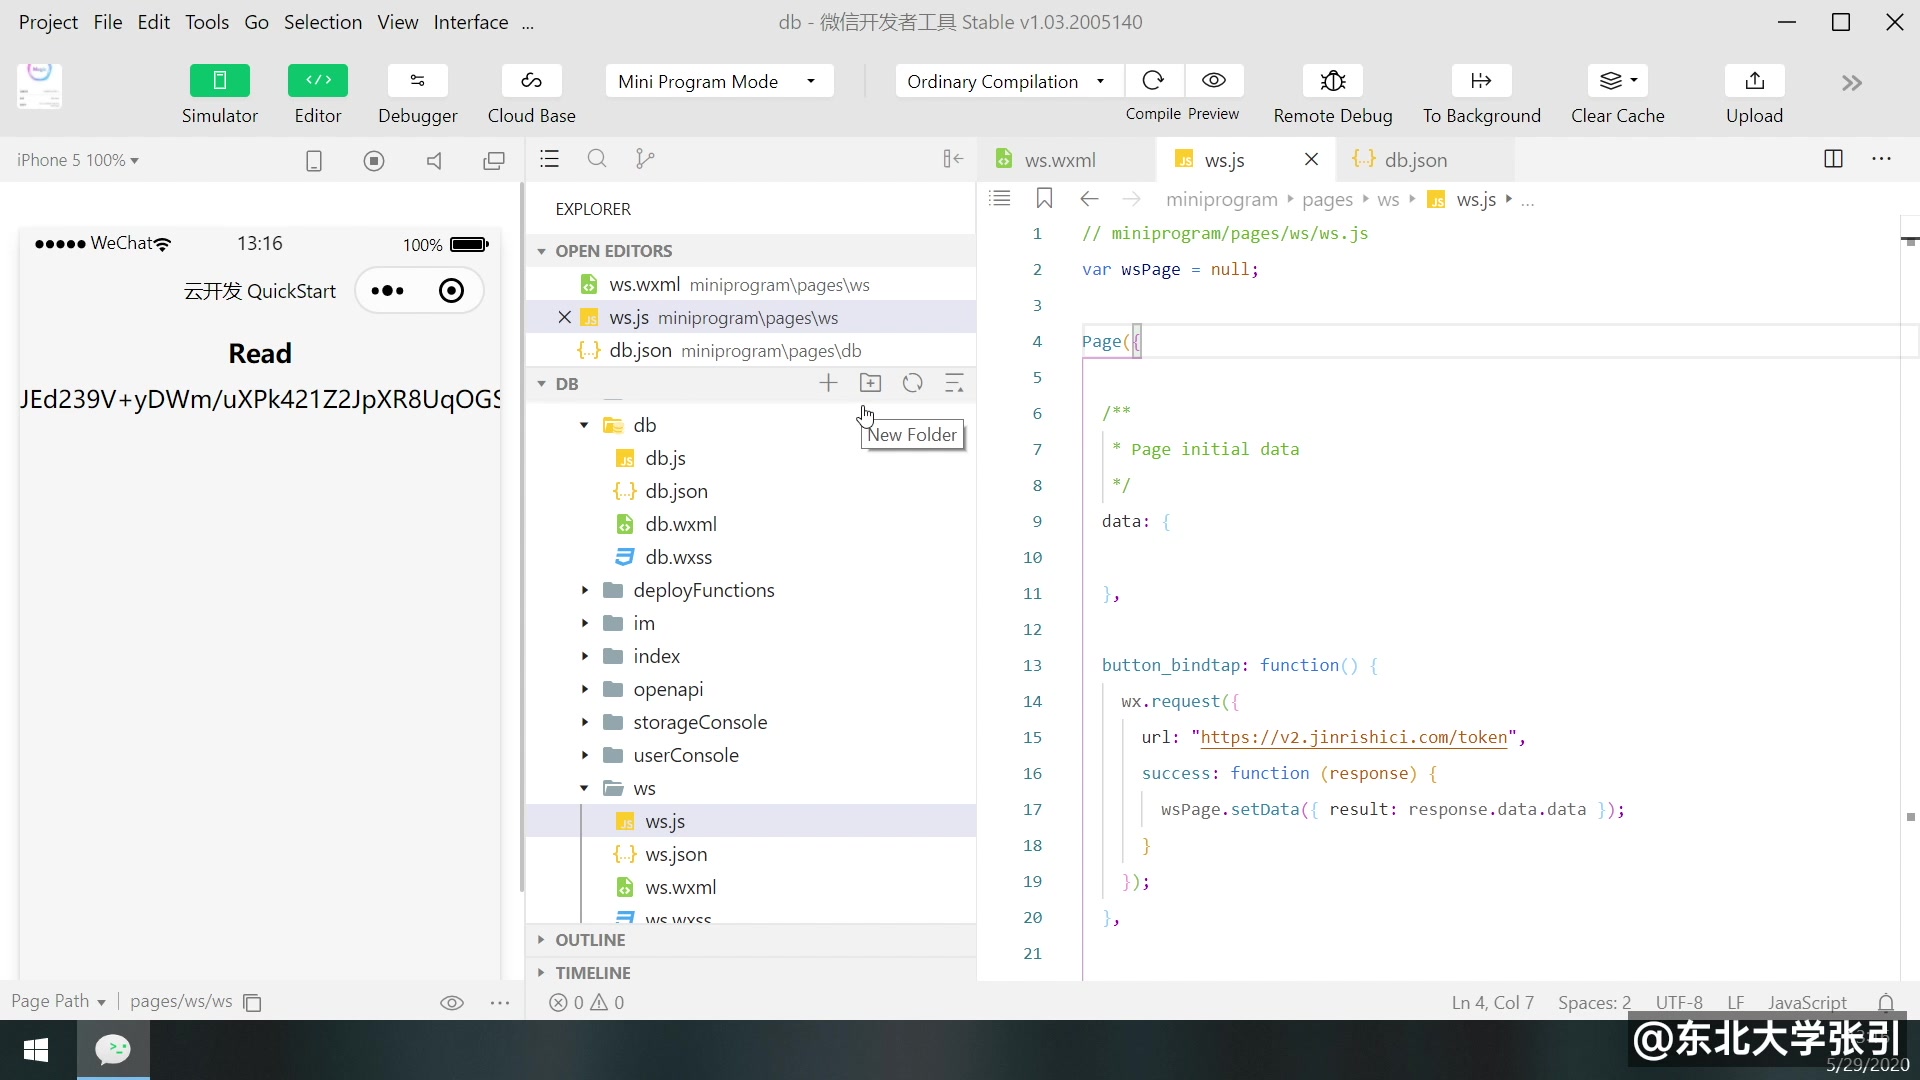Show the explorer list view icon
This screenshot has width=1920, height=1080.
point(549,159)
